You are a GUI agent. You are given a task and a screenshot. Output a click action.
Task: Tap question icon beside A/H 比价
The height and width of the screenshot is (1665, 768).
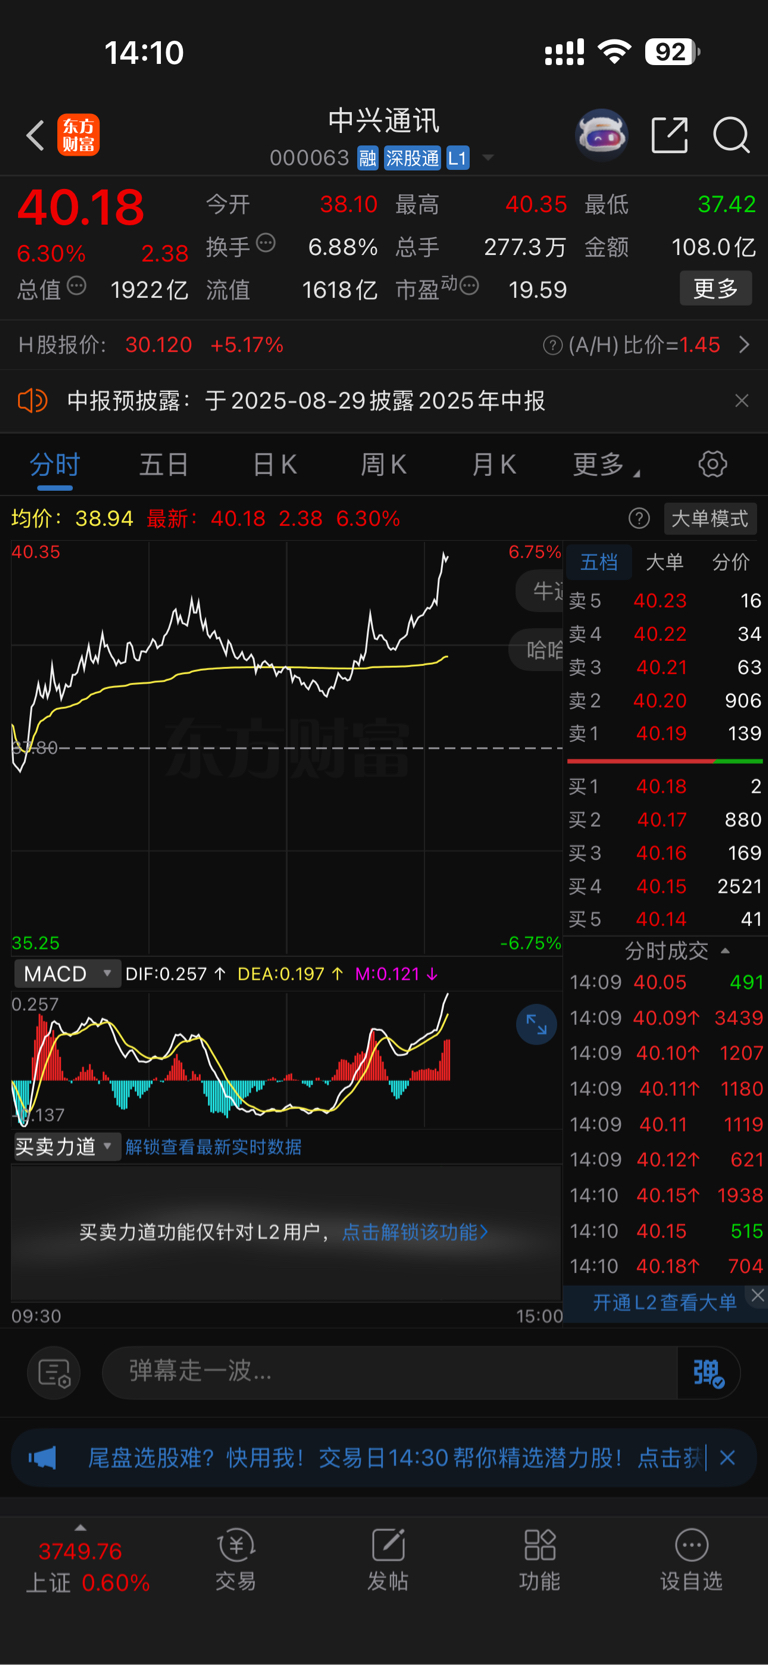click(552, 345)
